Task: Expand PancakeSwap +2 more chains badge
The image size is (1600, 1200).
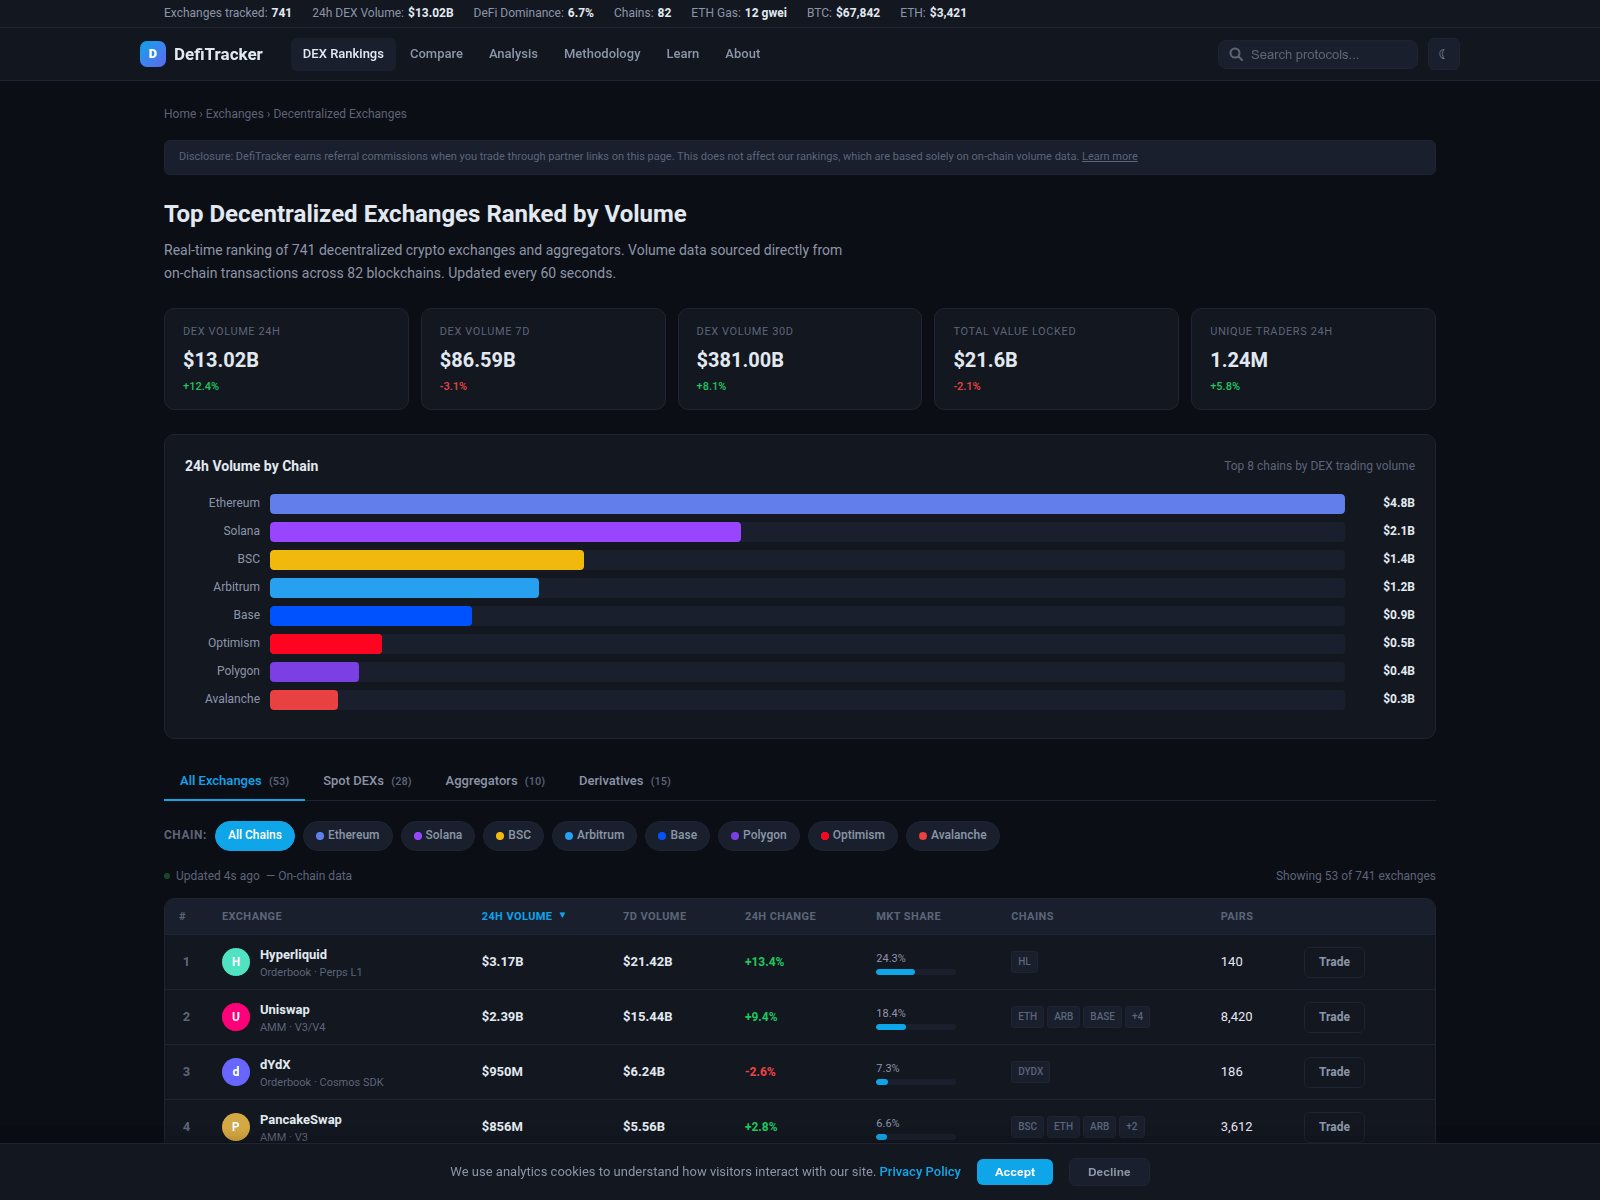Action: (1132, 1127)
